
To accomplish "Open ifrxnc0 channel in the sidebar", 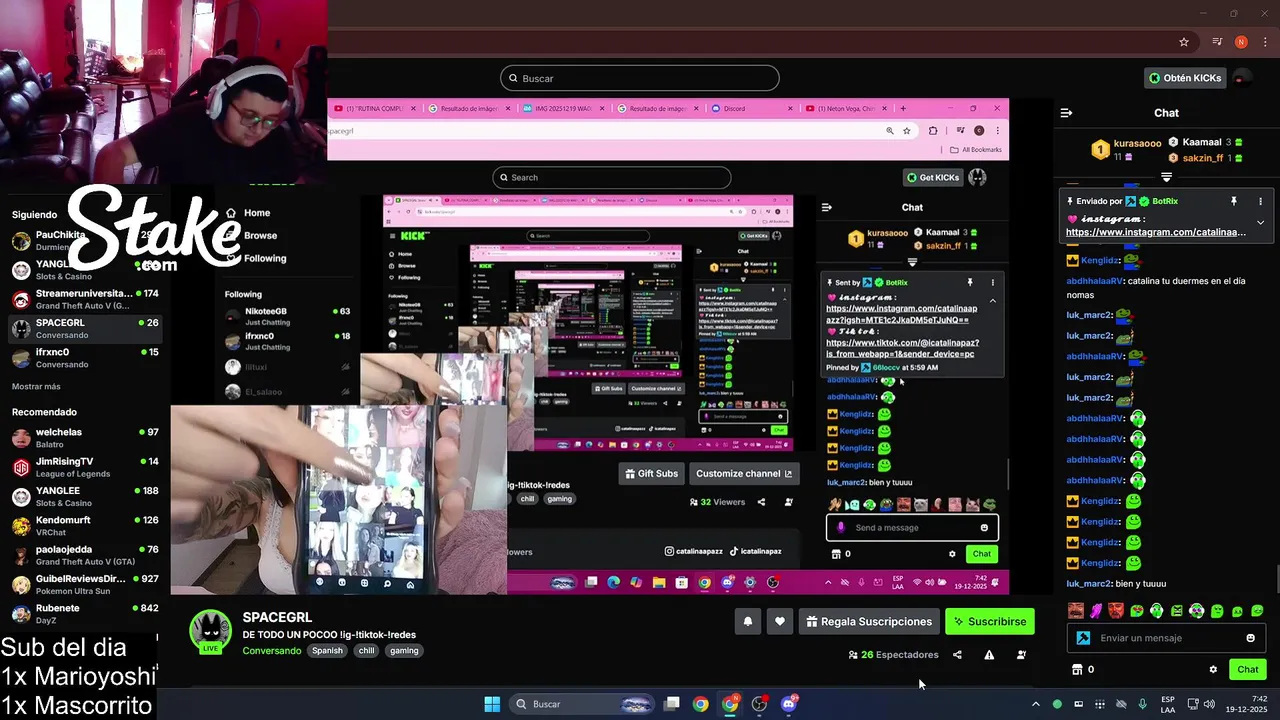I will pyautogui.click(x=85, y=358).
